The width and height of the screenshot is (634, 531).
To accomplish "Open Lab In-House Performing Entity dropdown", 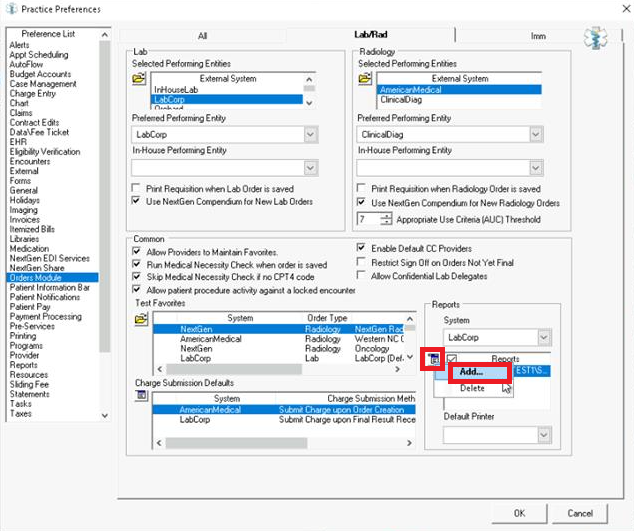I will tap(311, 168).
